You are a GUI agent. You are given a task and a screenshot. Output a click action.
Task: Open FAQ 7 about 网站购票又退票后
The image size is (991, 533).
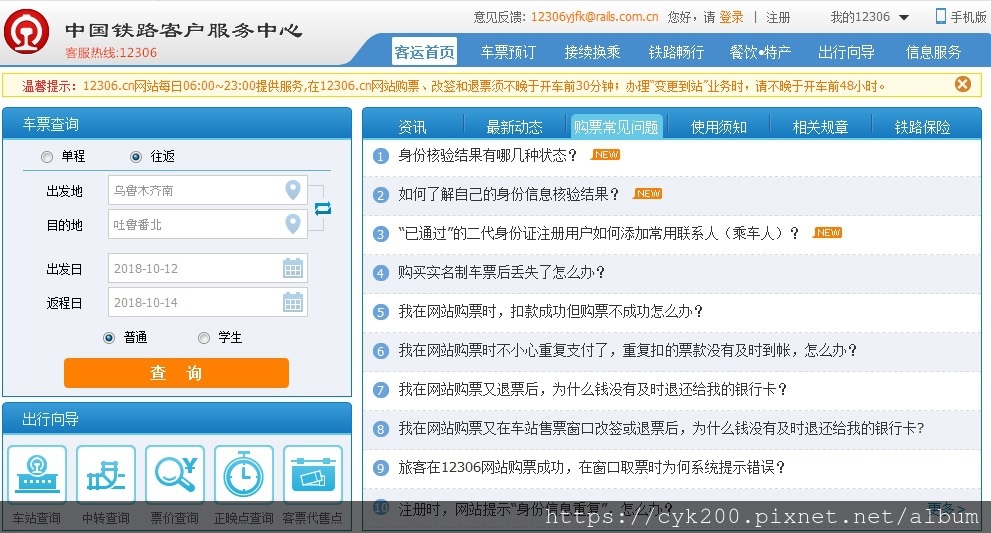(592, 389)
